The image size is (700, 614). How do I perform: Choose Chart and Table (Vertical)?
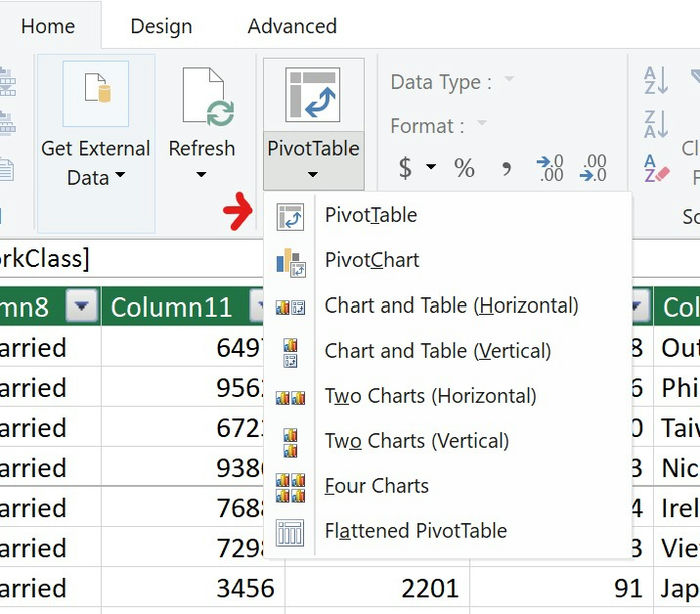pos(448,351)
